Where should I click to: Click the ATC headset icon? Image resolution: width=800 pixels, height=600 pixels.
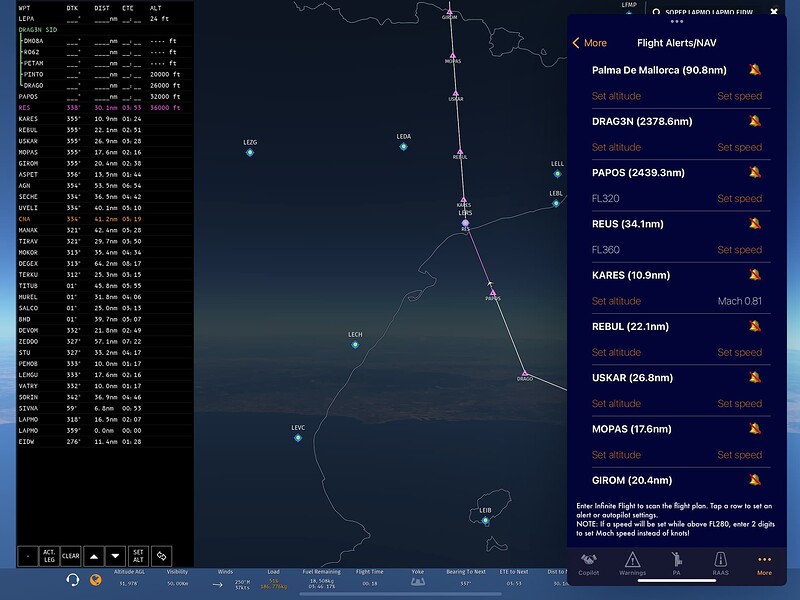point(72,580)
